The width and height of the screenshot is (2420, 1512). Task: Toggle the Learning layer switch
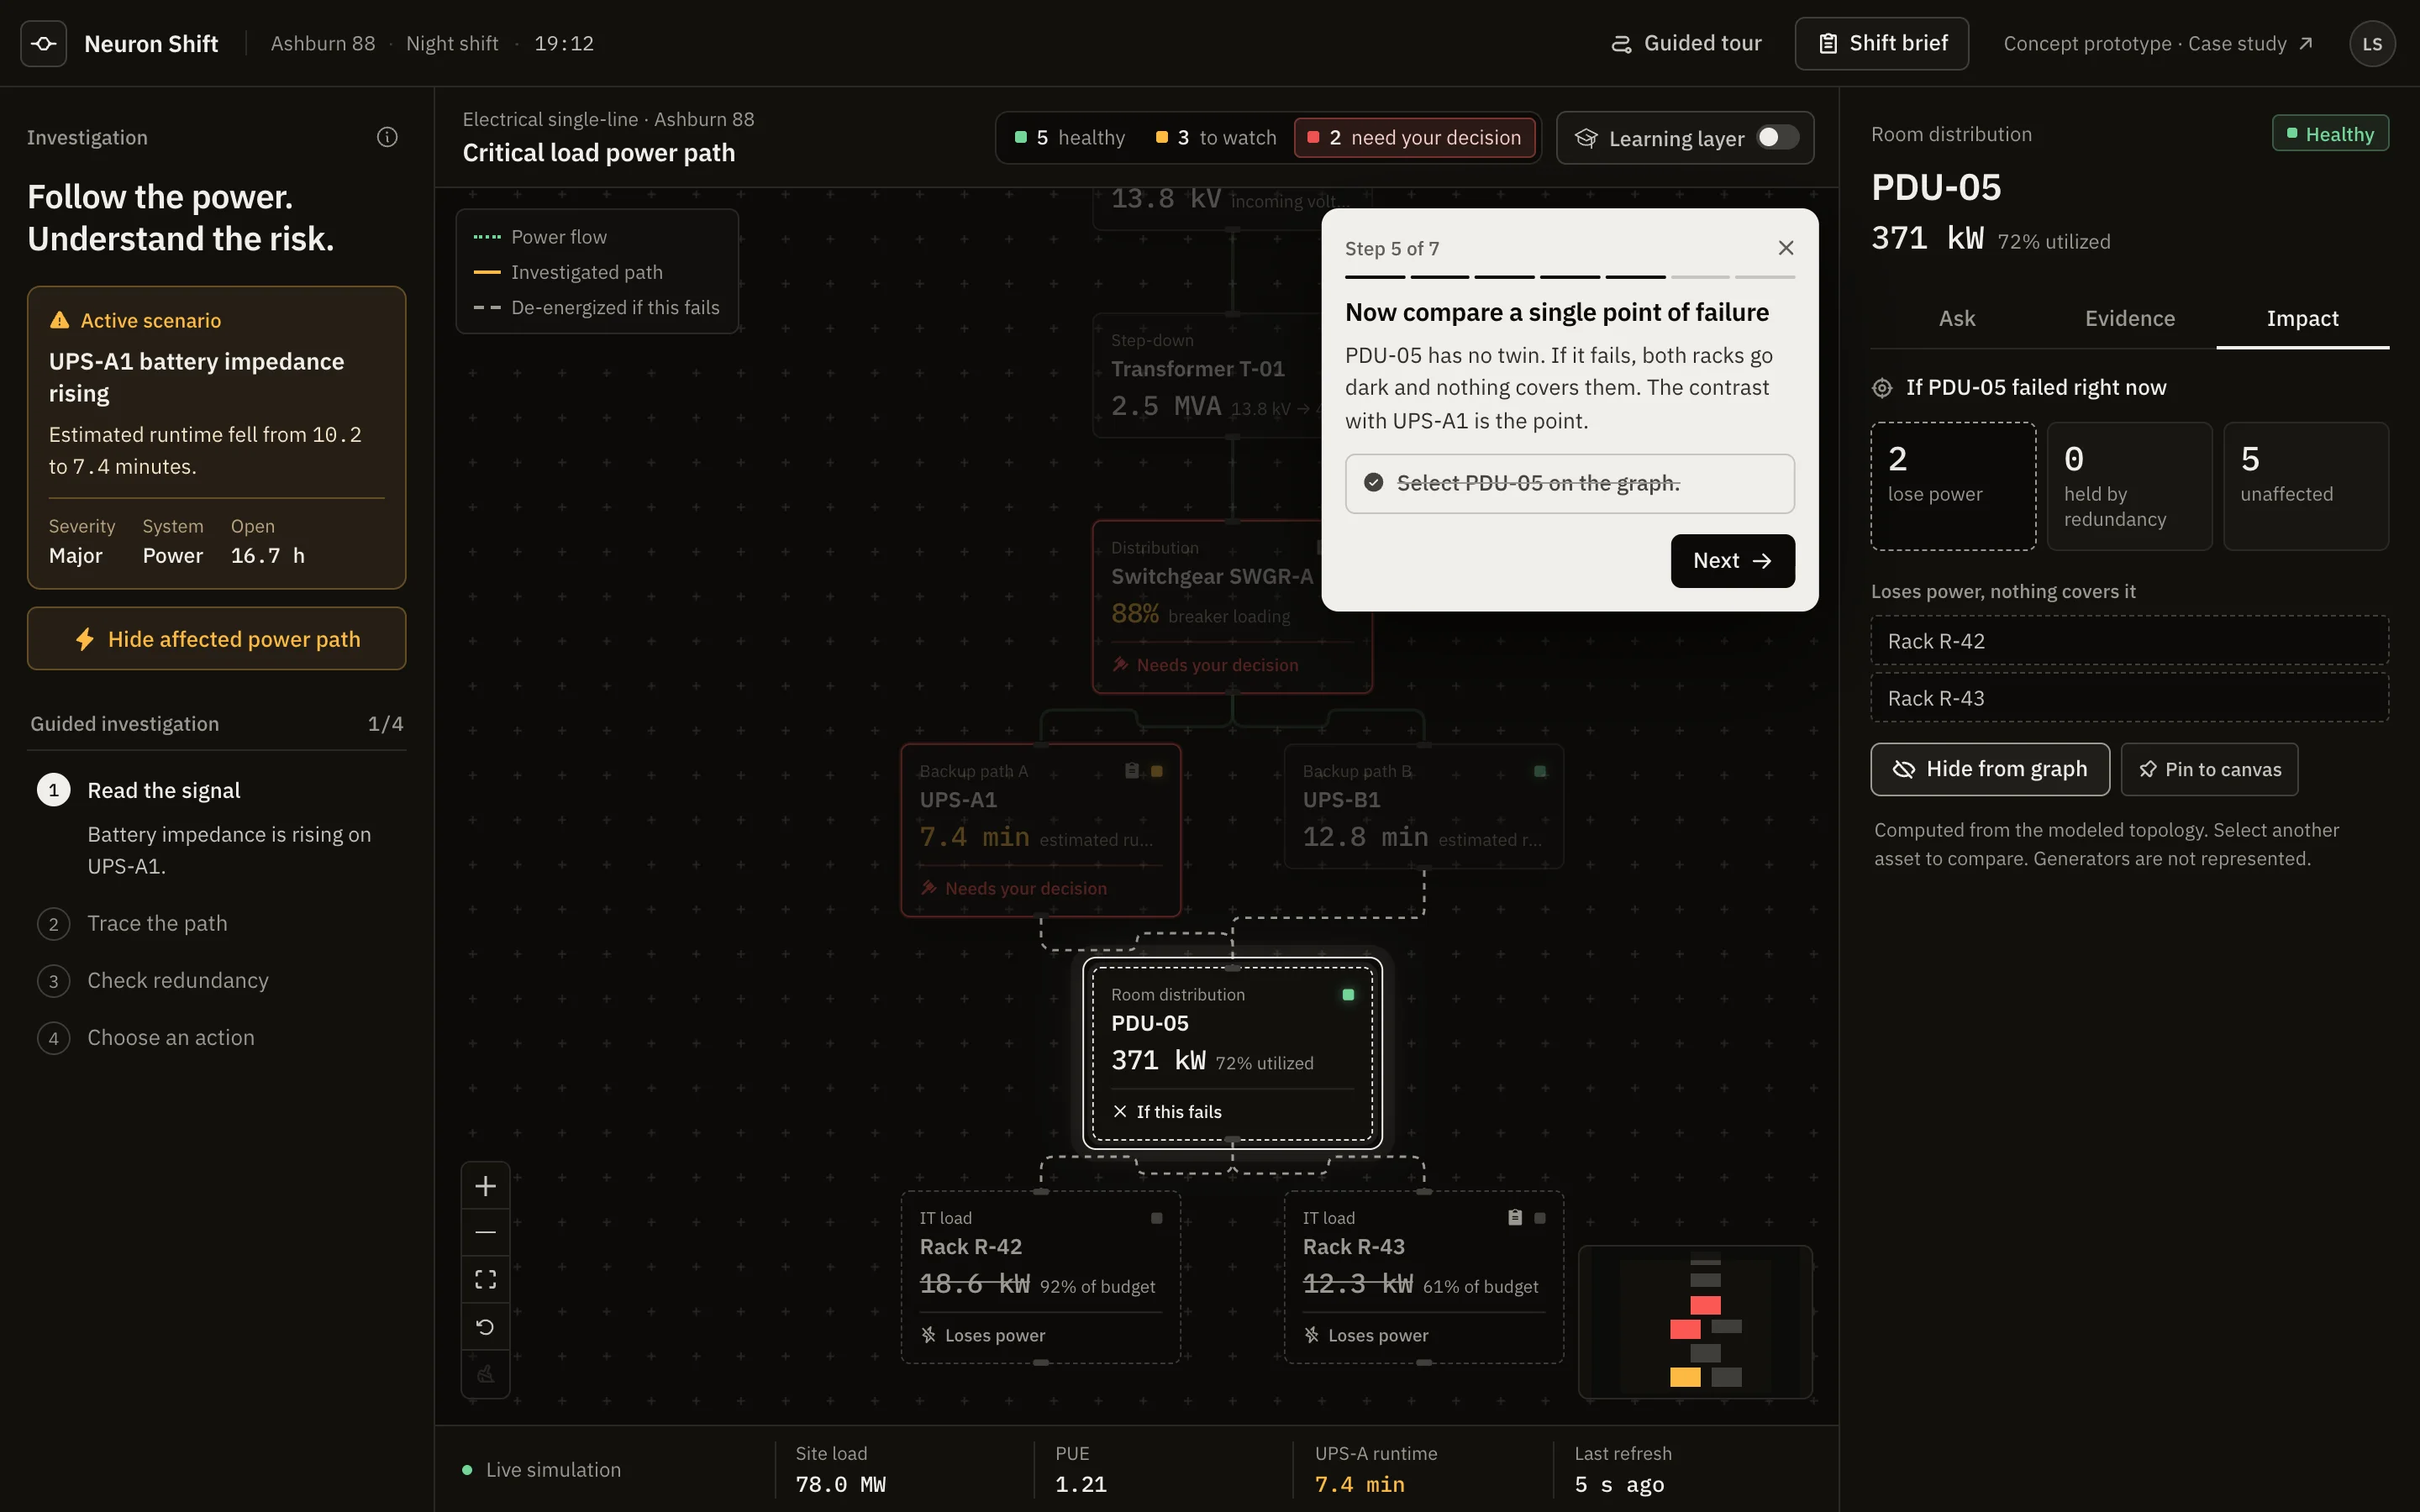click(x=1777, y=137)
